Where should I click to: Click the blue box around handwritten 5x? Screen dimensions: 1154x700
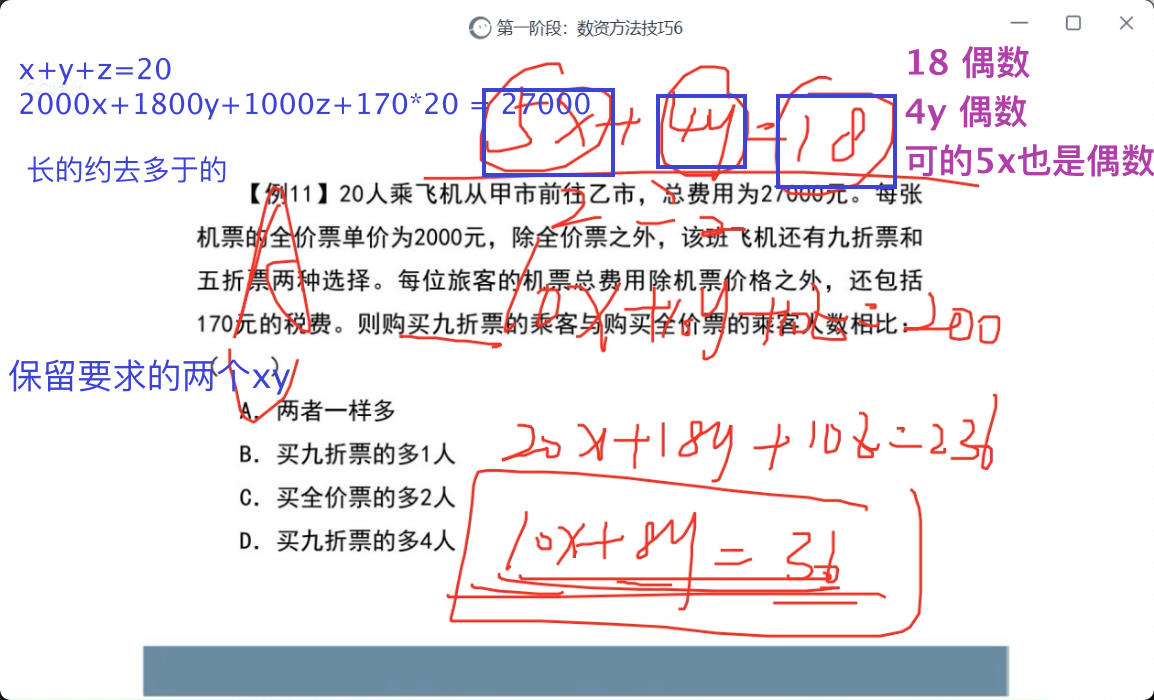tap(548, 131)
